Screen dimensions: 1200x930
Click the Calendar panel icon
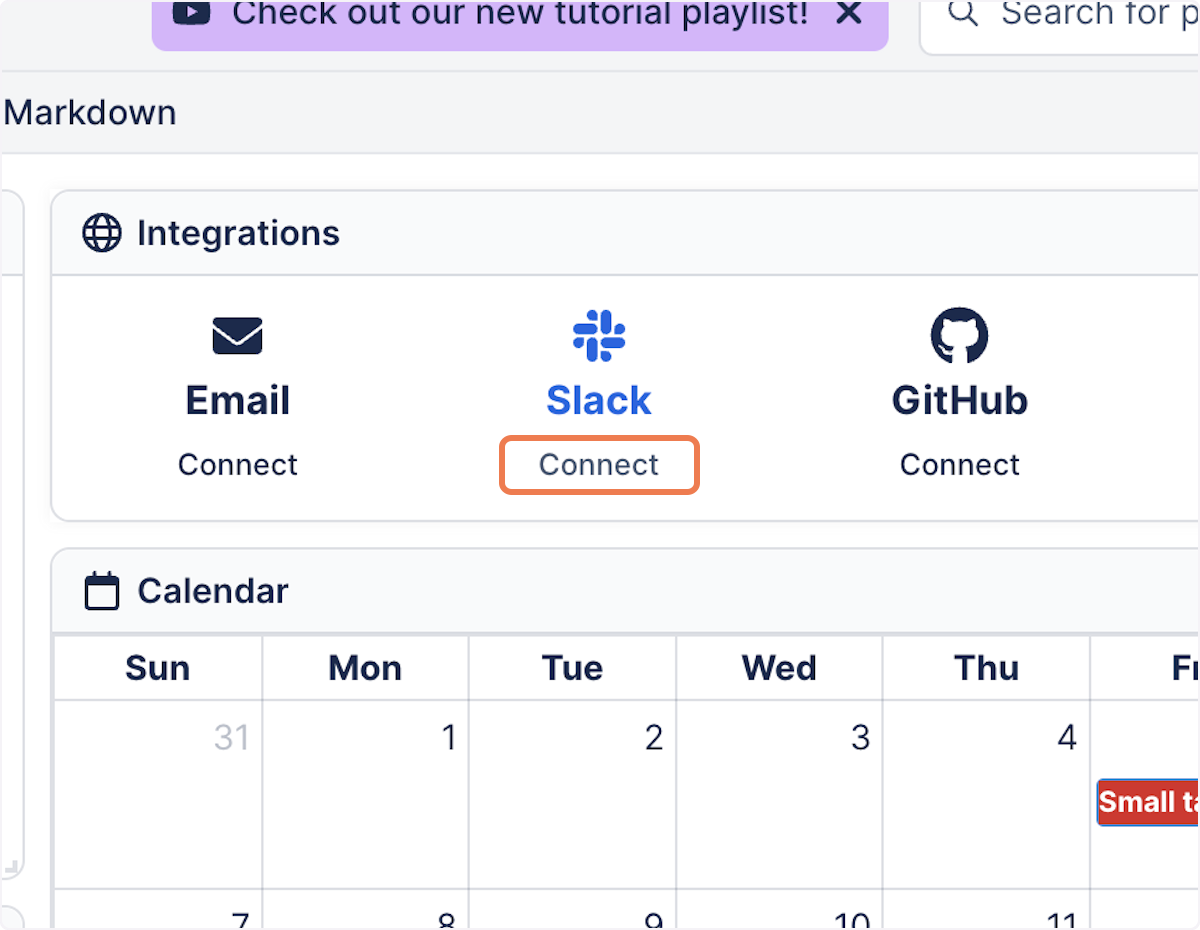102,591
